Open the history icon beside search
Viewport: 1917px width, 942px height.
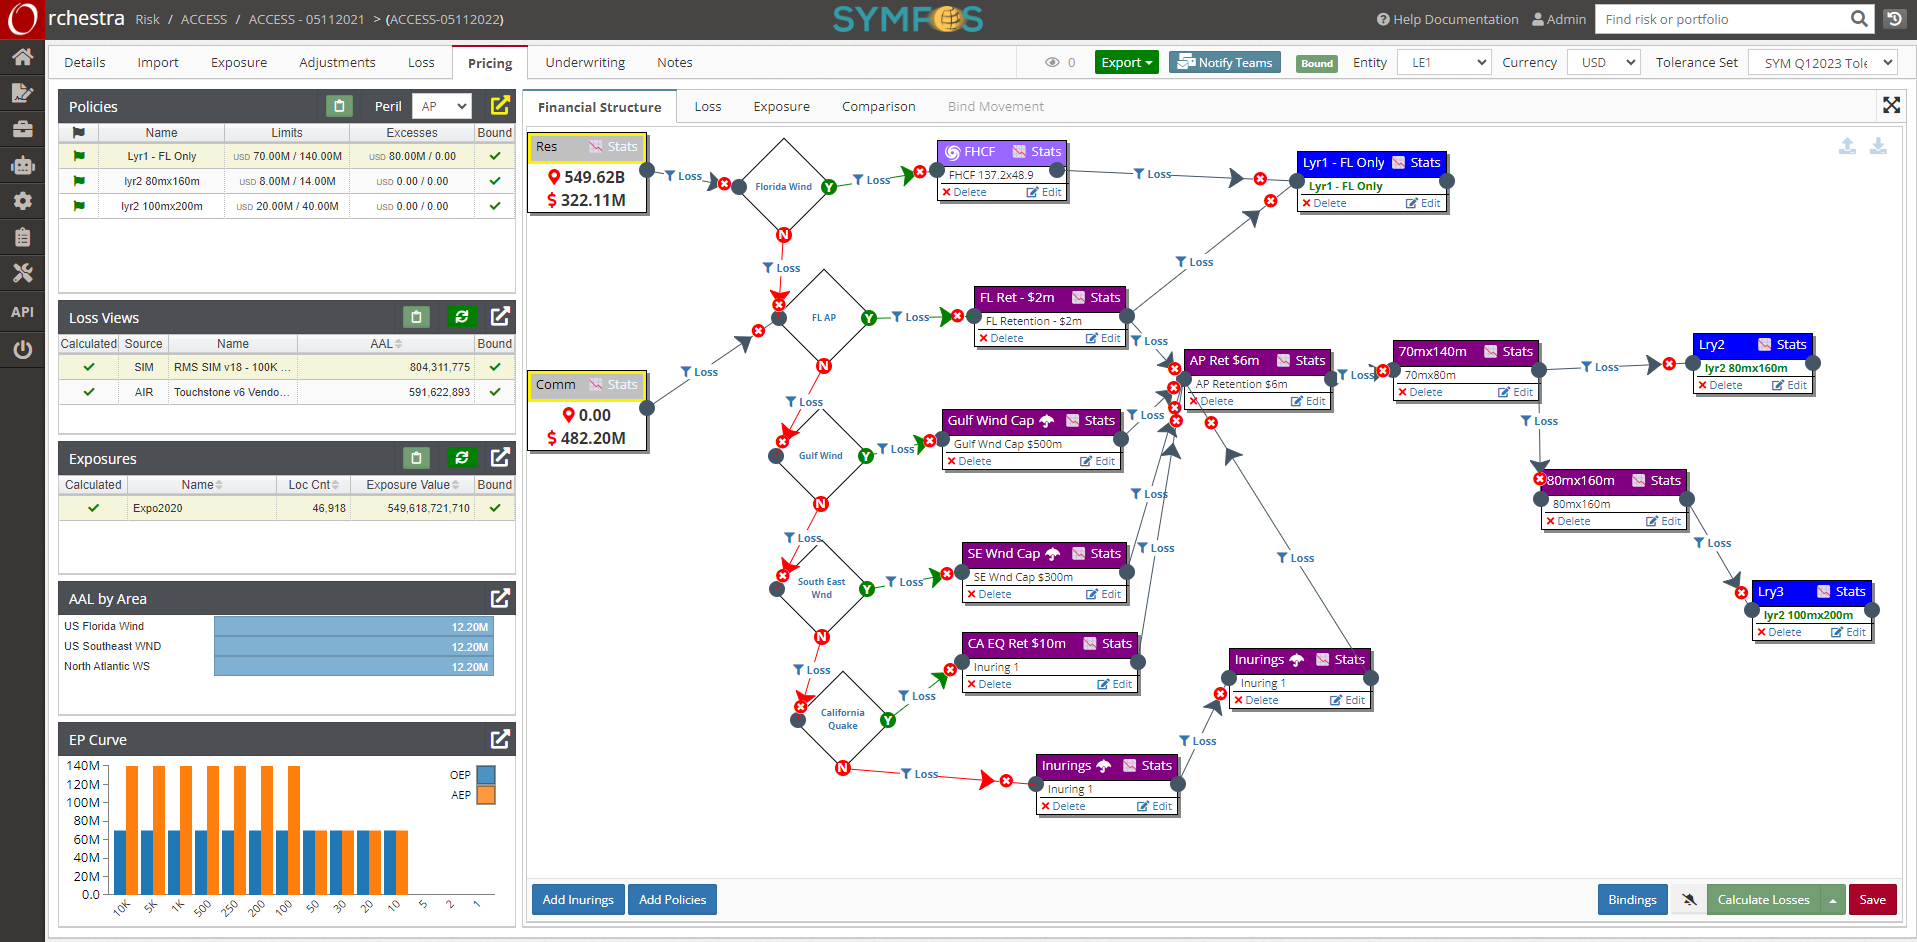click(1894, 19)
